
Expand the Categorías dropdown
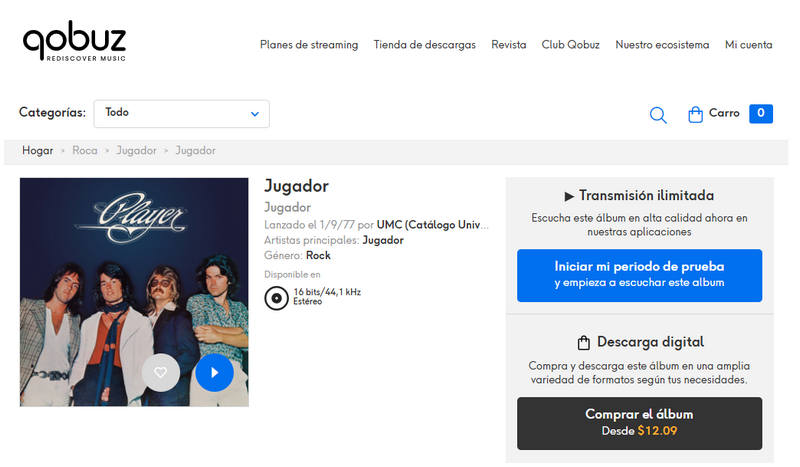[x=181, y=113]
